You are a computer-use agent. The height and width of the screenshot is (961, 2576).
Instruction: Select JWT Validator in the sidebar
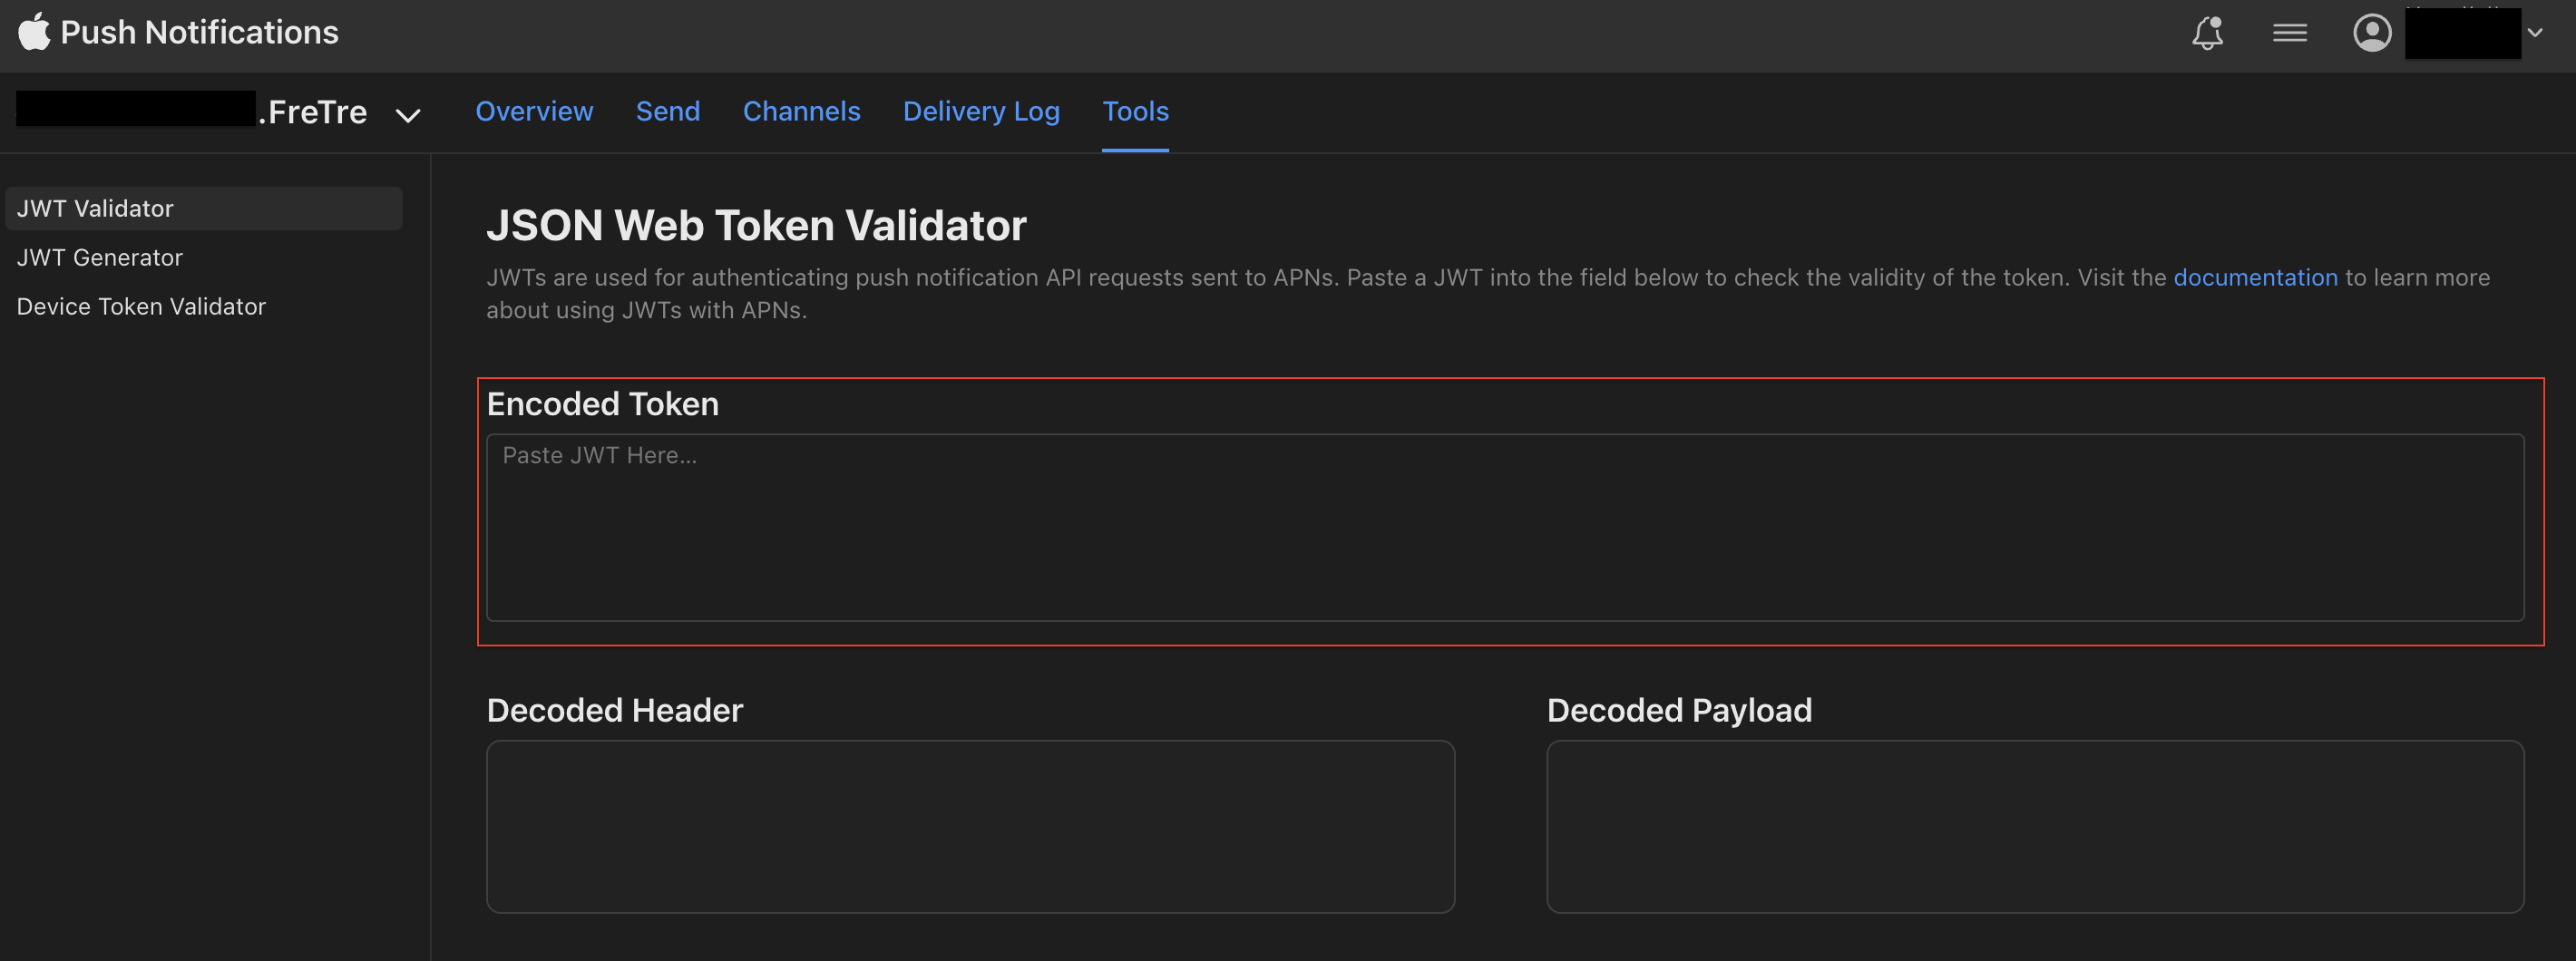[204, 208]
